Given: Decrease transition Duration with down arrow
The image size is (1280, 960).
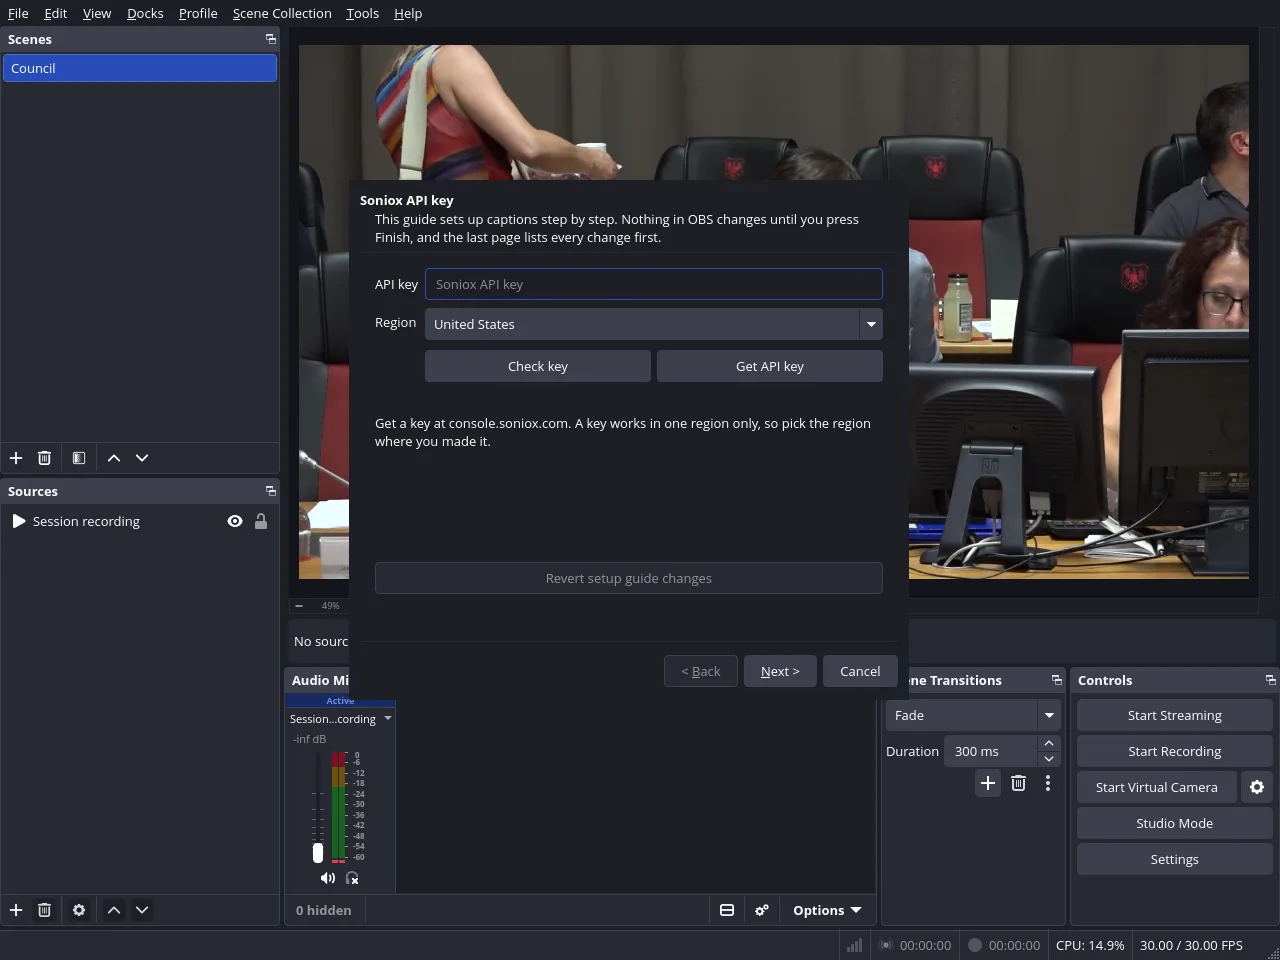Looking at the screenshot, I should point(1049,759).
